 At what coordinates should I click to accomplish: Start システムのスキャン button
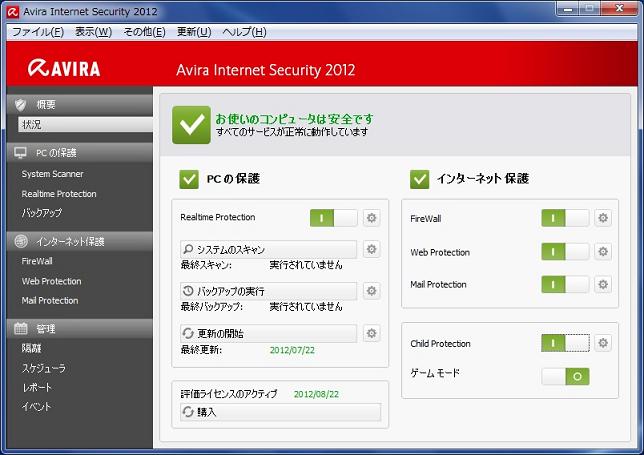pyautogui.click(x=269, y=249)
